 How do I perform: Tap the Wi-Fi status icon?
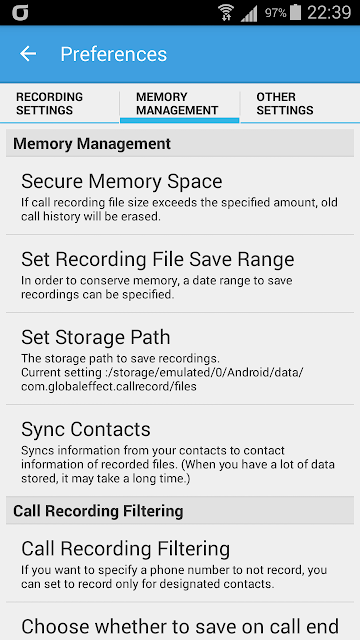click(226, 13)
